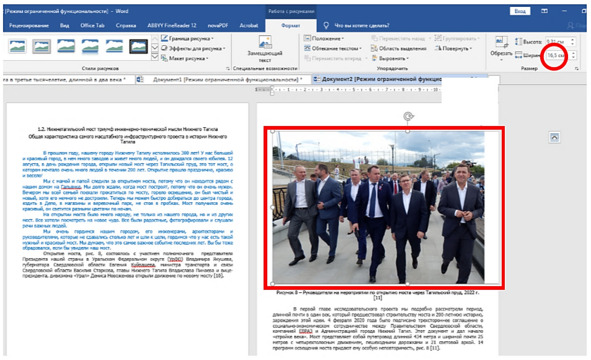Apply the black-framed picture style thumbnail
This screenshot has width=591, height=360.
click(x=138, y=46)
